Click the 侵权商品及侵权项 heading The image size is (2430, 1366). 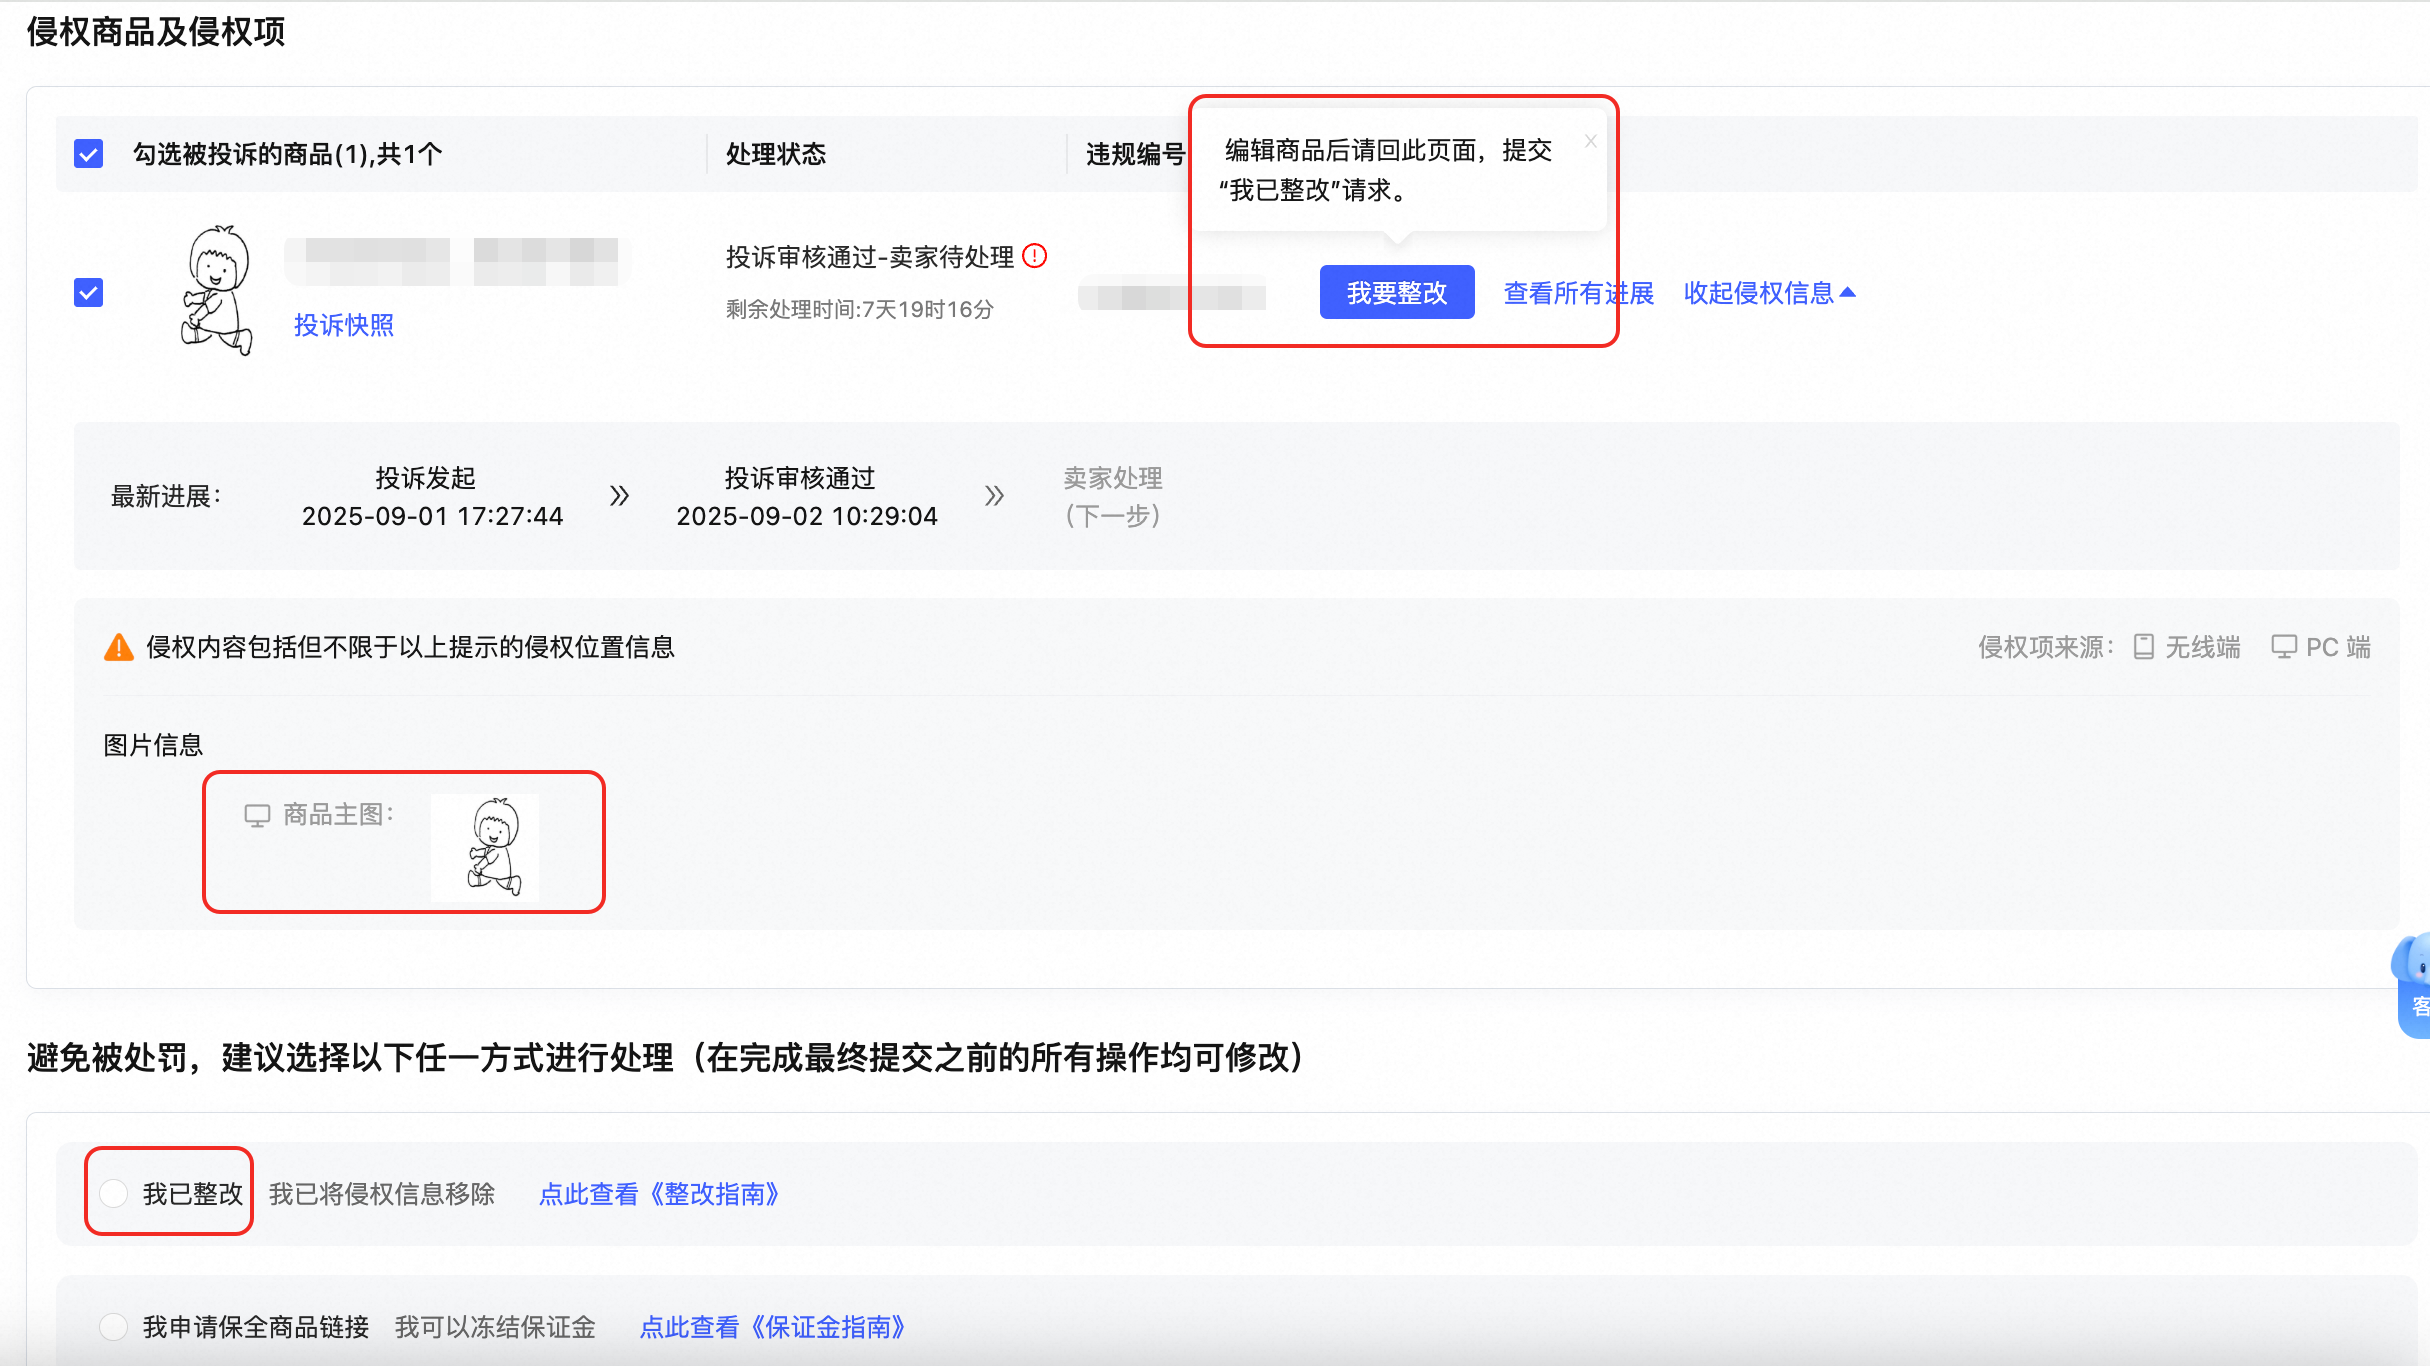point(156,32)
